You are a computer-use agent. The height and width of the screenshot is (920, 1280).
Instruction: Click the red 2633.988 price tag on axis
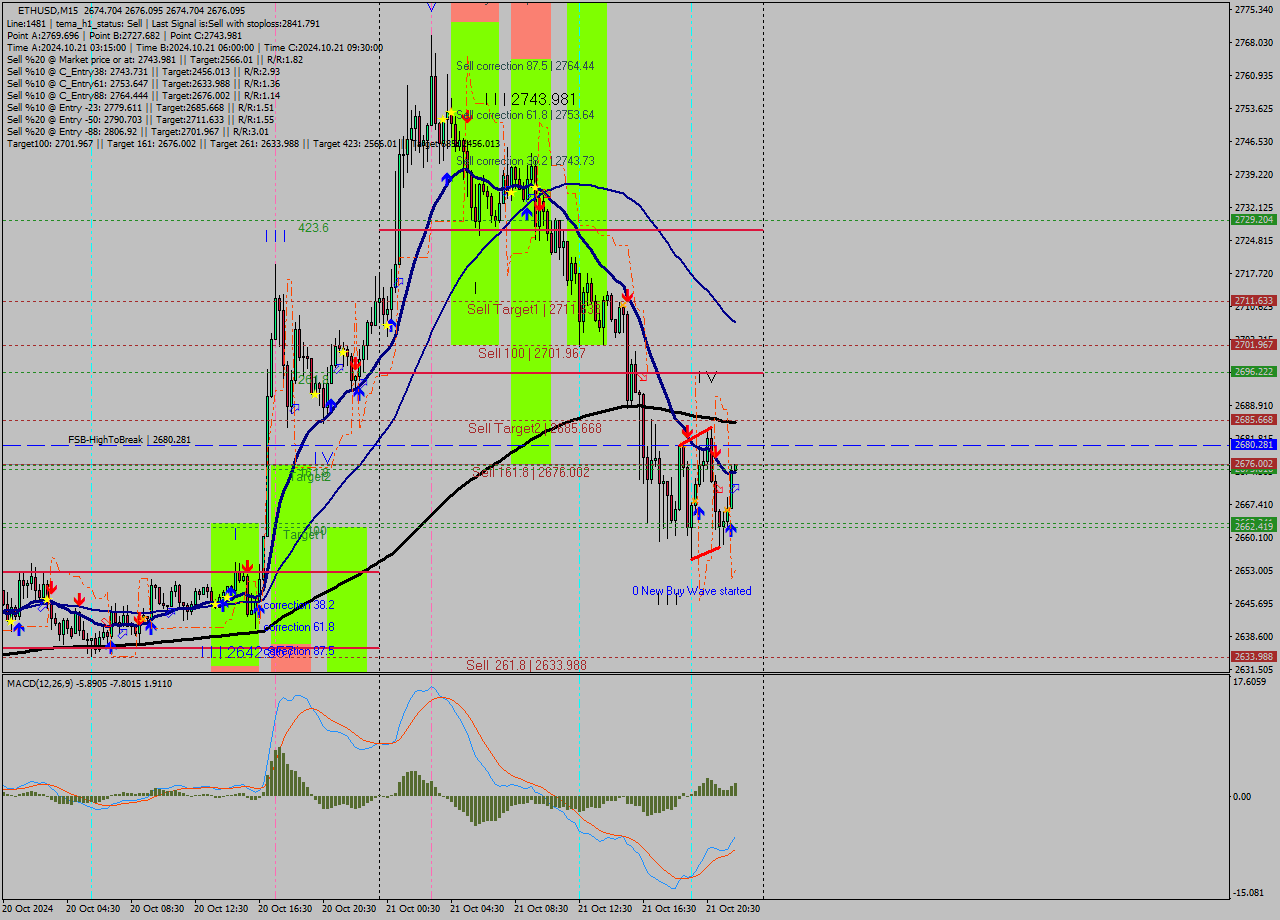[1253, 656]
